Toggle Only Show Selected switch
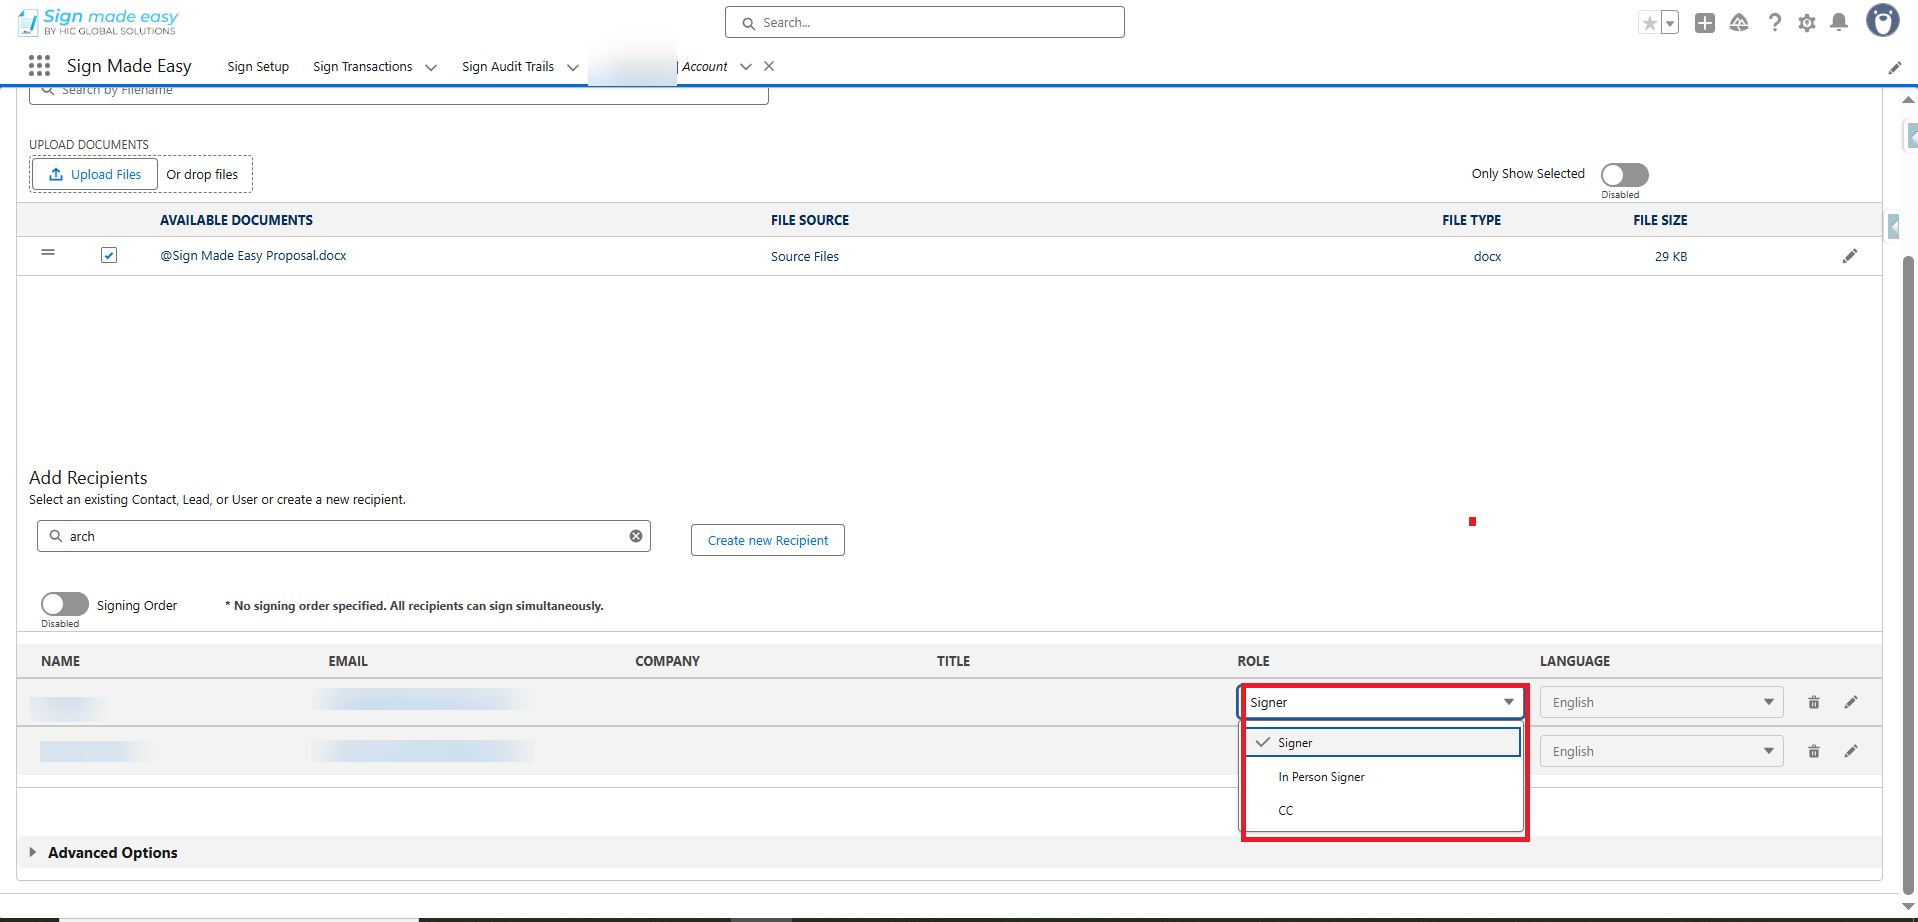 [x=1625, y=175]
